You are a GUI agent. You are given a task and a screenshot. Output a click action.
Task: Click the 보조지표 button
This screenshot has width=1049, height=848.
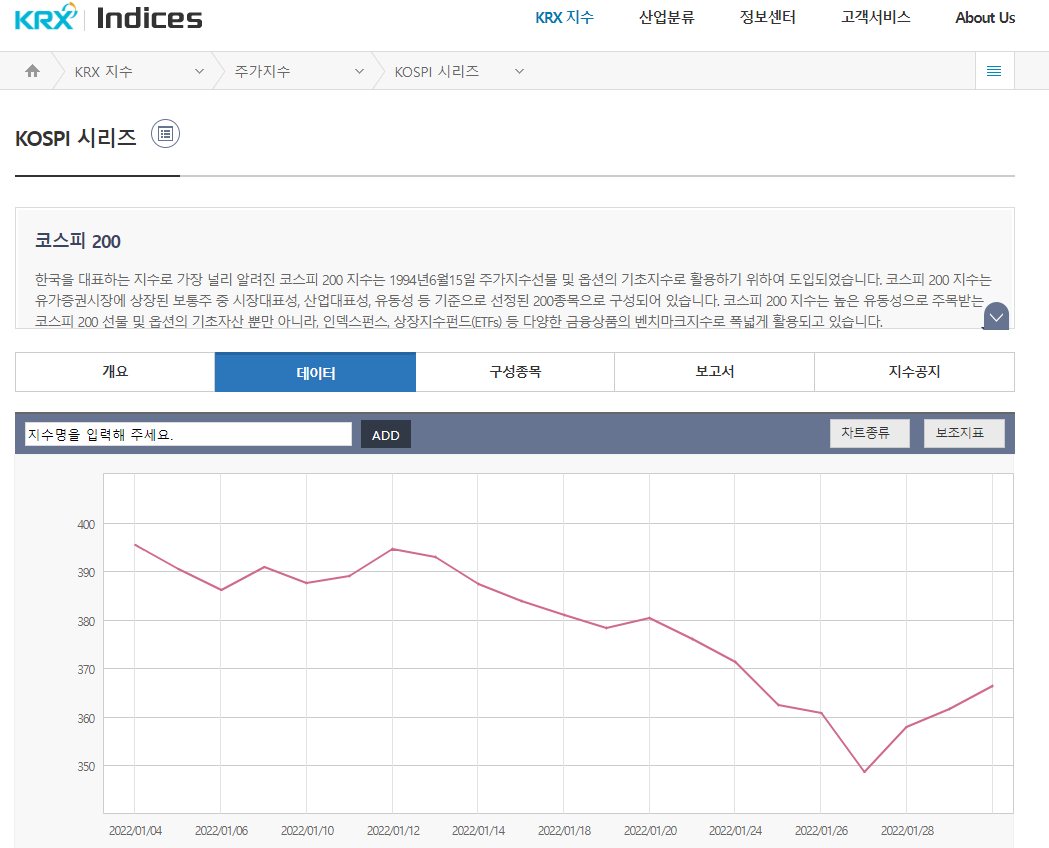pos(964,433)
